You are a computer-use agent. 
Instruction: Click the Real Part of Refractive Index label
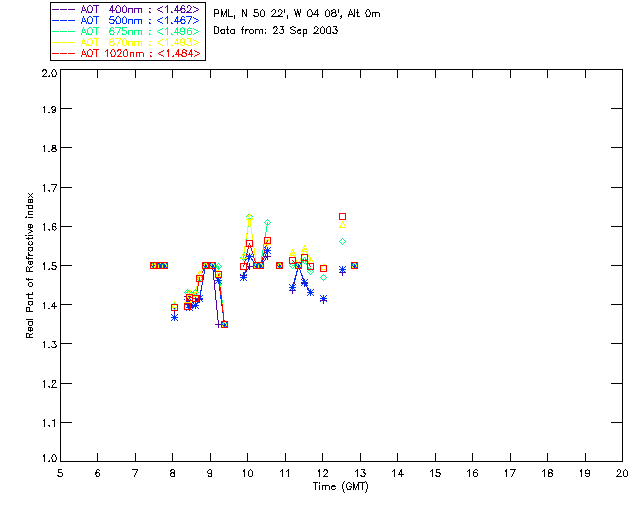tap(29, 265)
